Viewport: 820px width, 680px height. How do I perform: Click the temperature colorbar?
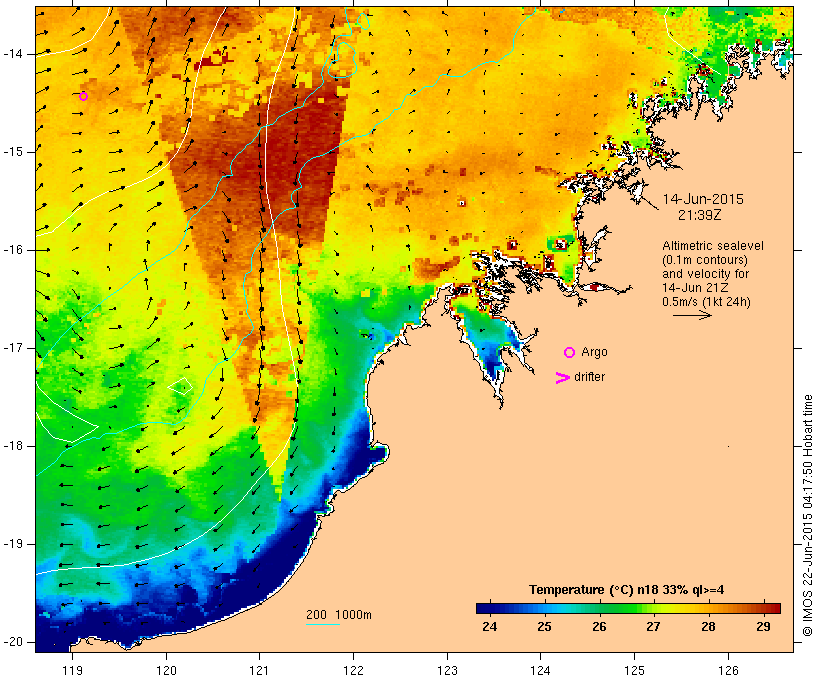(628, 608)
